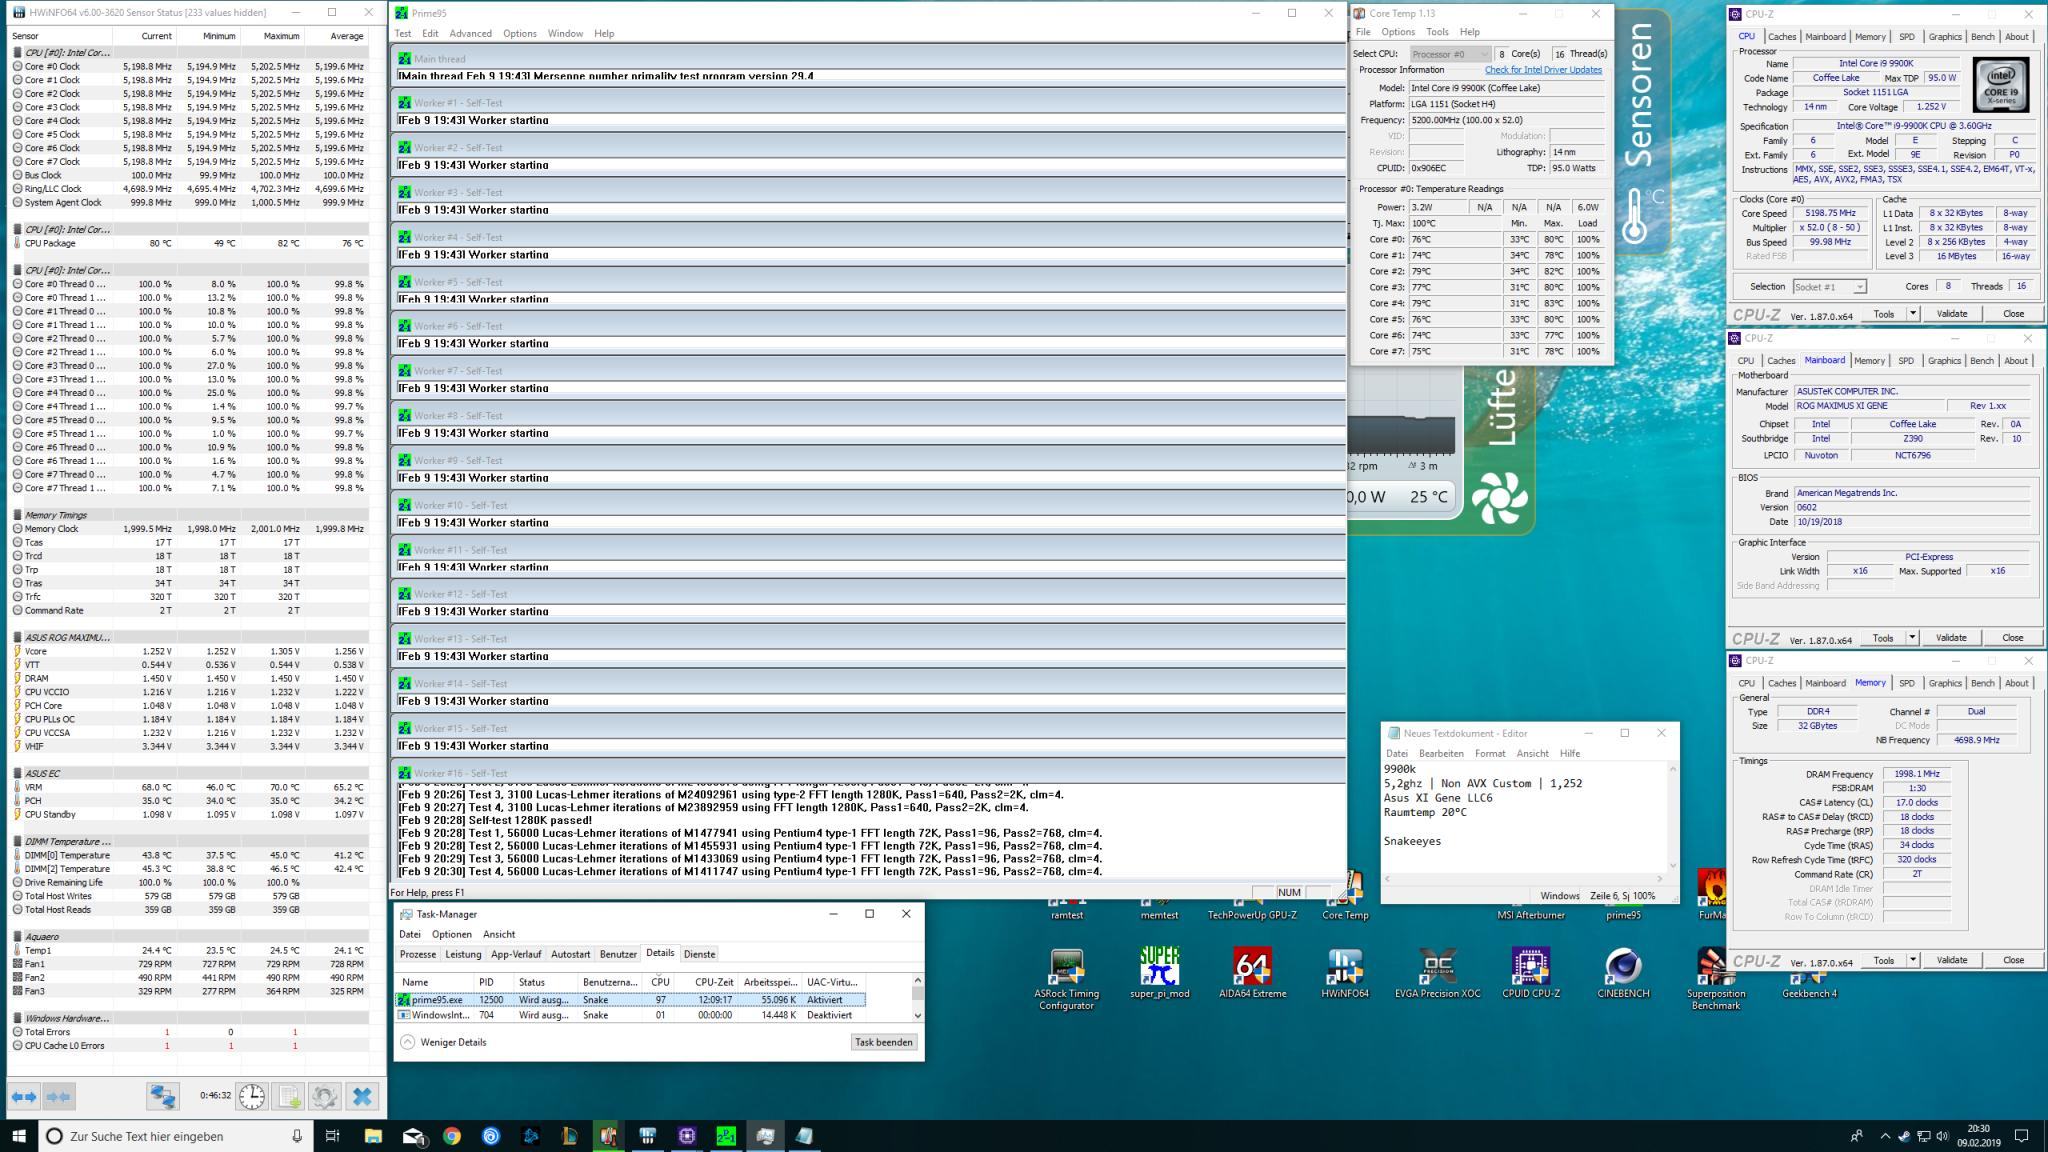Open Prime95 Advanced menu
The image size is (2048, 1152).
point(470,34)
